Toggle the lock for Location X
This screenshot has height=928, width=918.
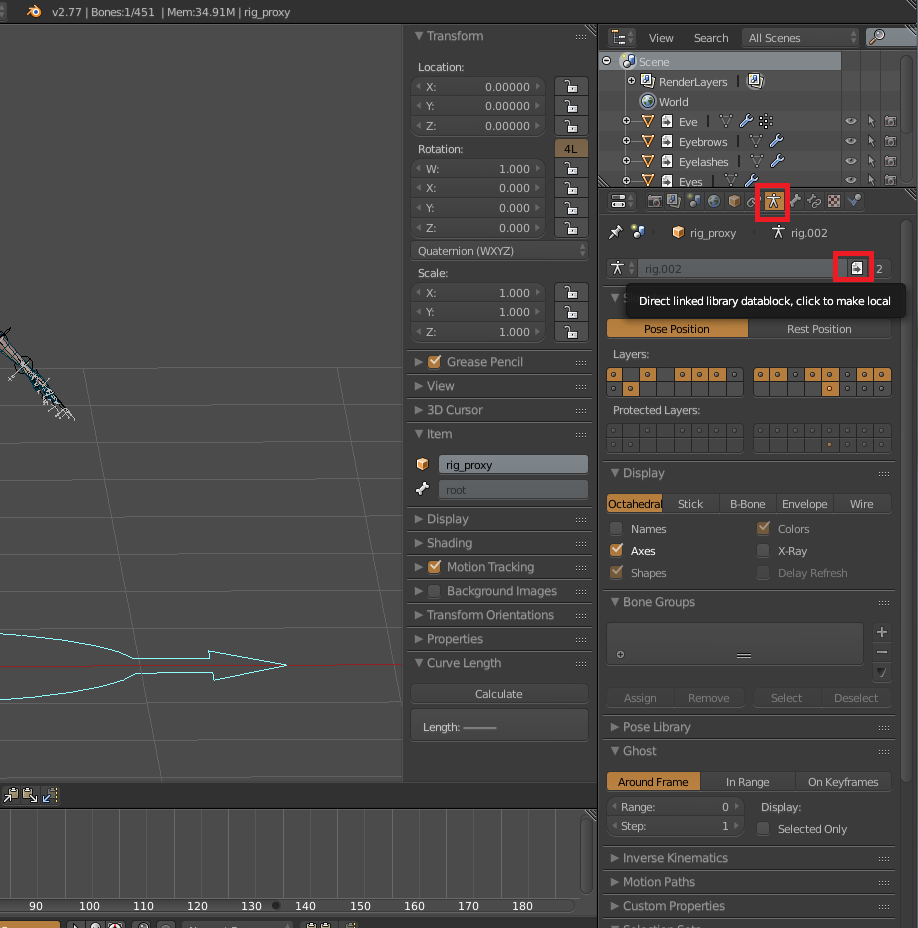click(x=571, y=86)
